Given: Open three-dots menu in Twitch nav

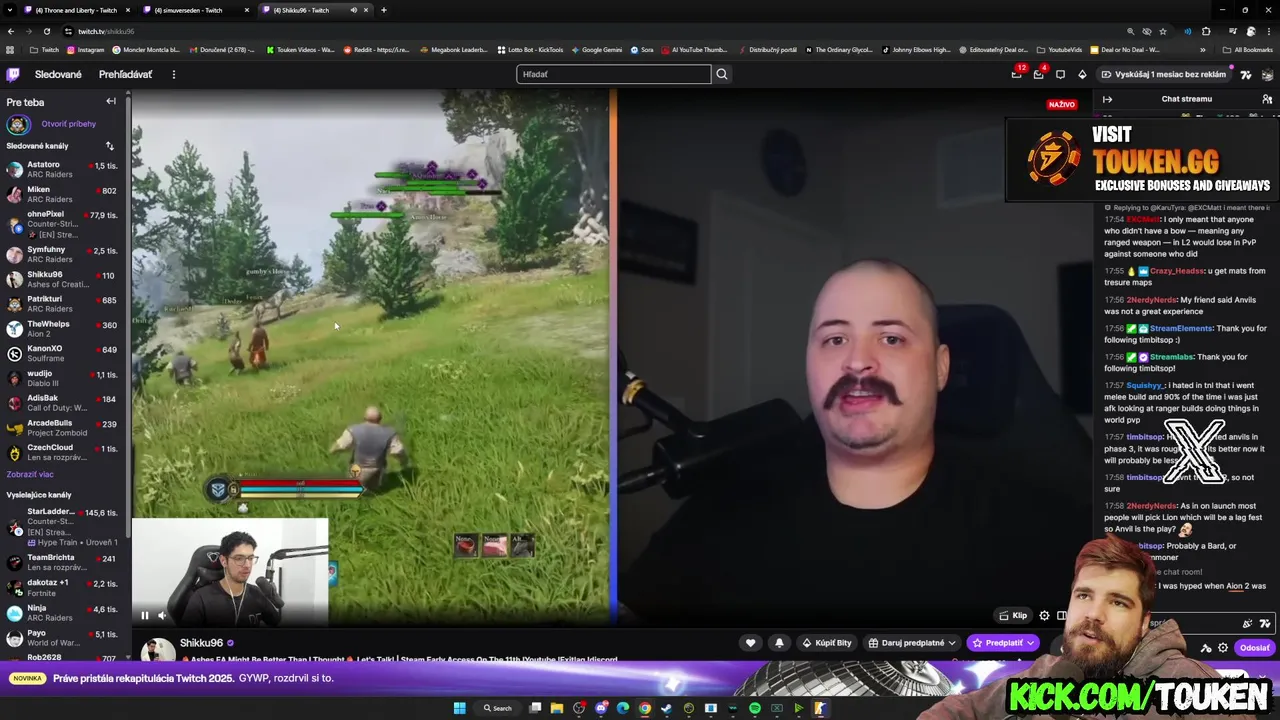Looking at the screenshot, I should pyautogui.click(x=173, y=74).
